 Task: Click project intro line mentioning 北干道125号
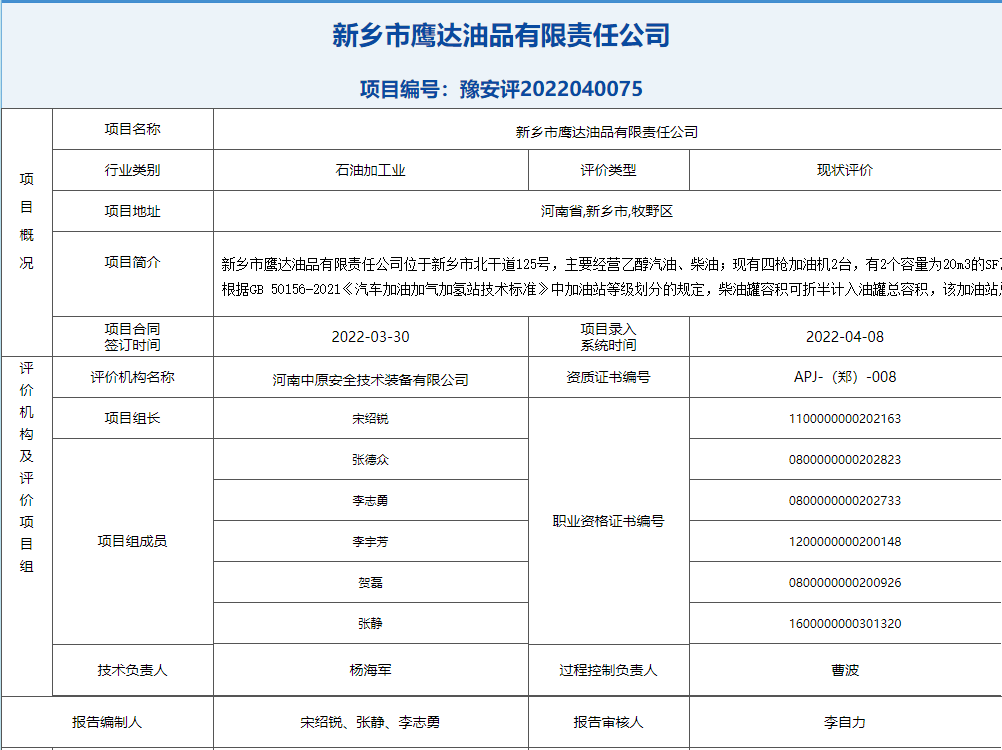[x=612, y=264]
